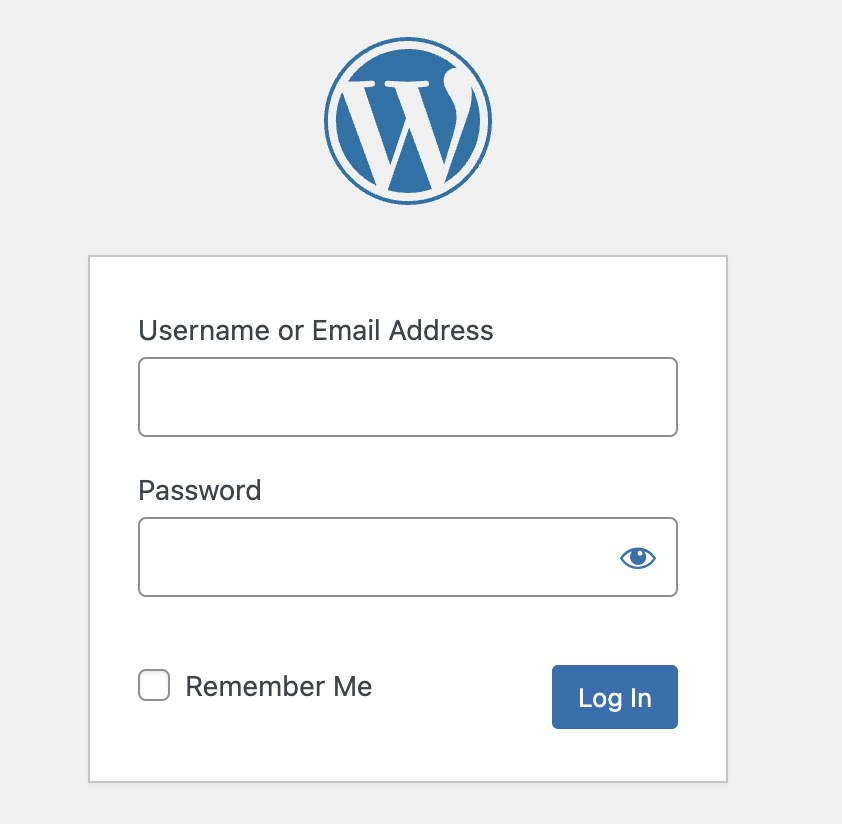Open WordPress.org via the circular W logo
The image size is (842, 824).
click(x=408, y=122)
